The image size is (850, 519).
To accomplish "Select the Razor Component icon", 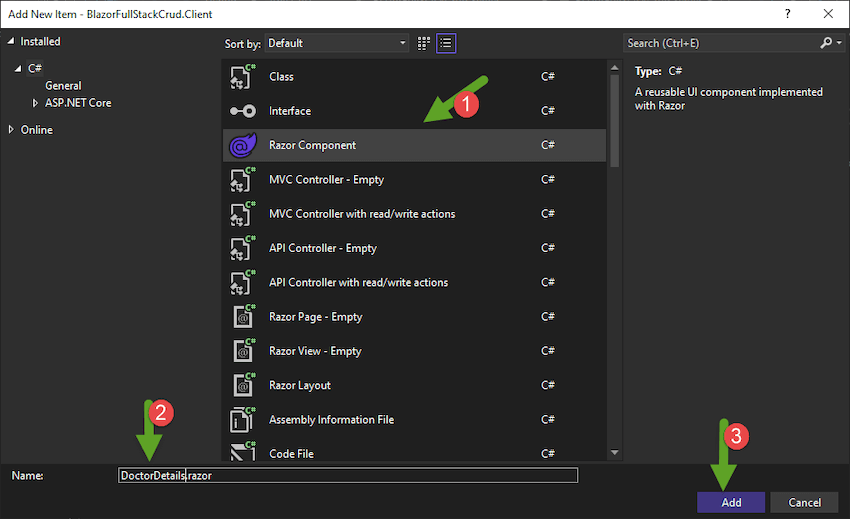I will coord(241,146).
